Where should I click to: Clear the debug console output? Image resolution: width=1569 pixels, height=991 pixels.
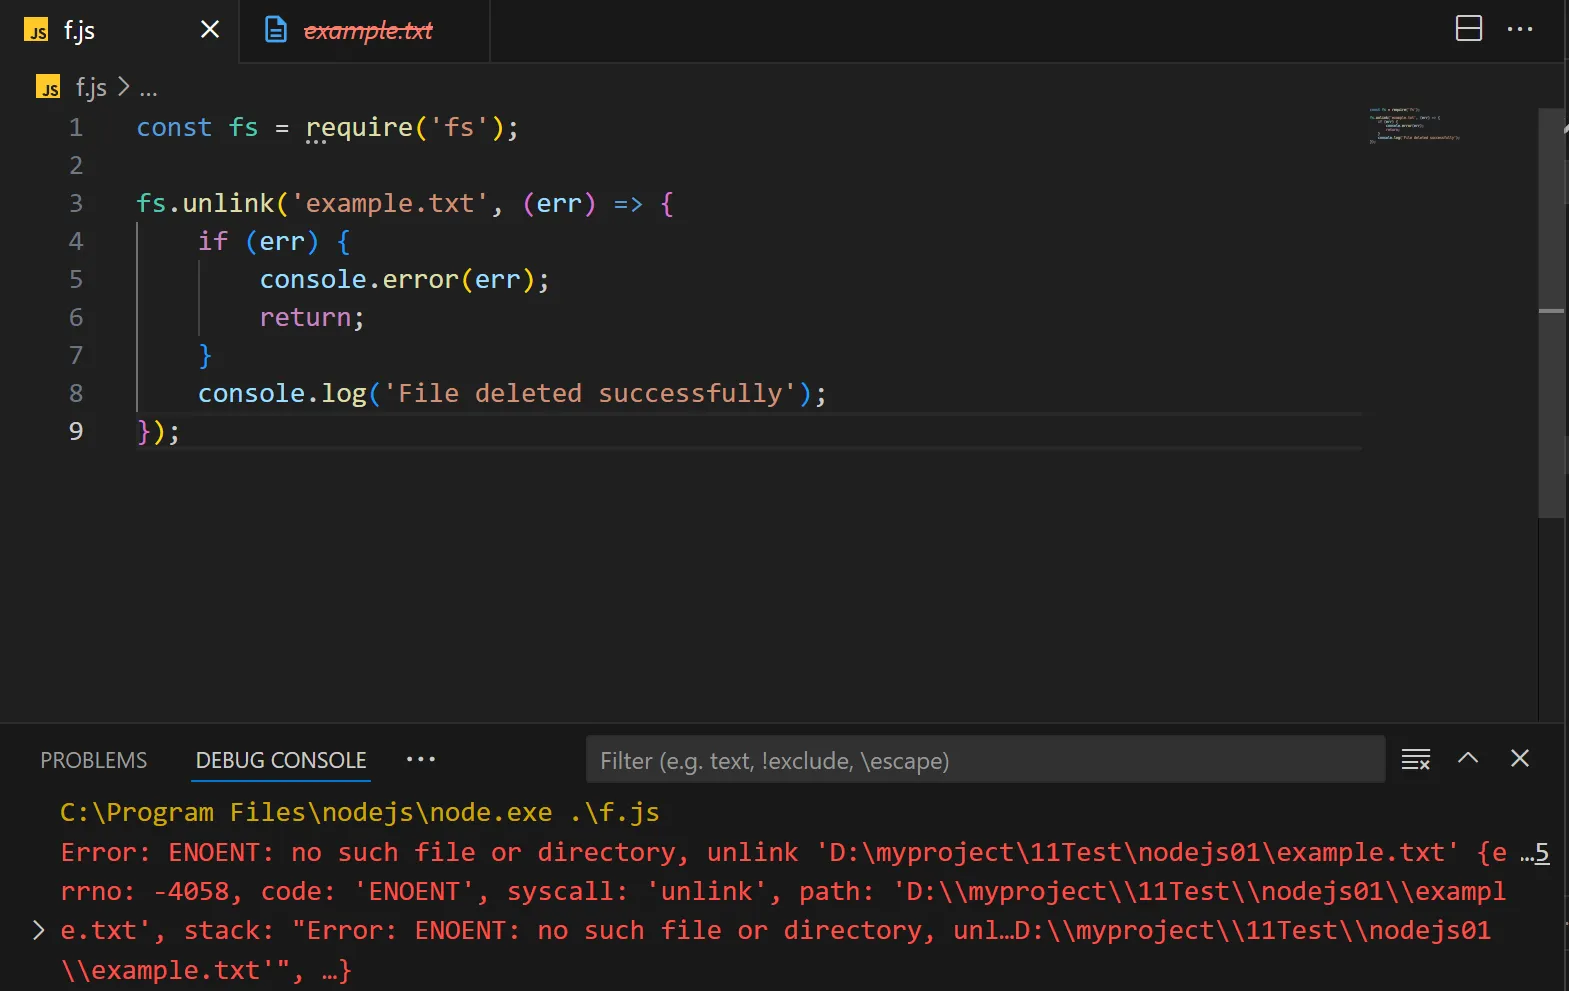[x=1416, y=759]
